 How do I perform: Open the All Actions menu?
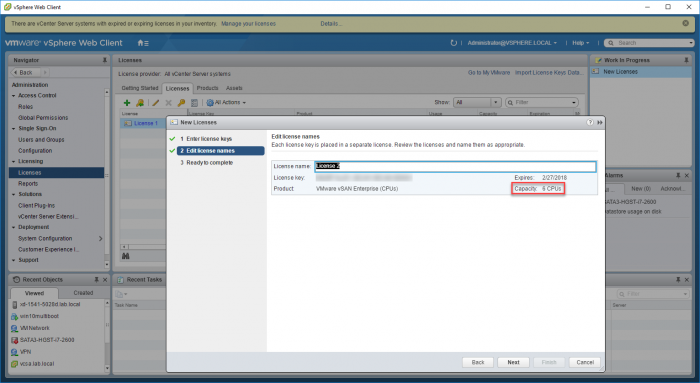tap(226, 103)
